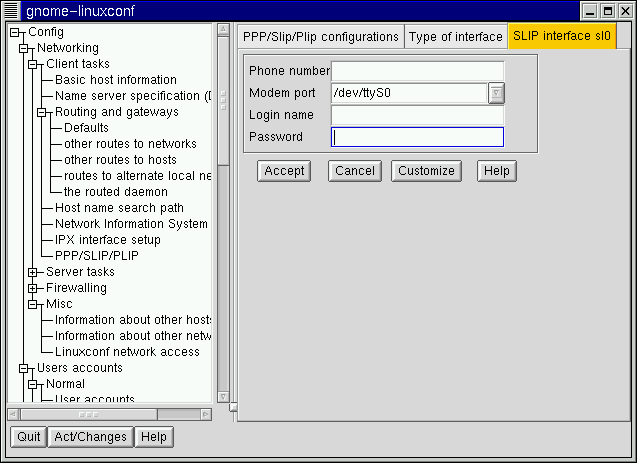
Task: Click the tree panel horizontal scrollbar
Action: tap(108, 413)
